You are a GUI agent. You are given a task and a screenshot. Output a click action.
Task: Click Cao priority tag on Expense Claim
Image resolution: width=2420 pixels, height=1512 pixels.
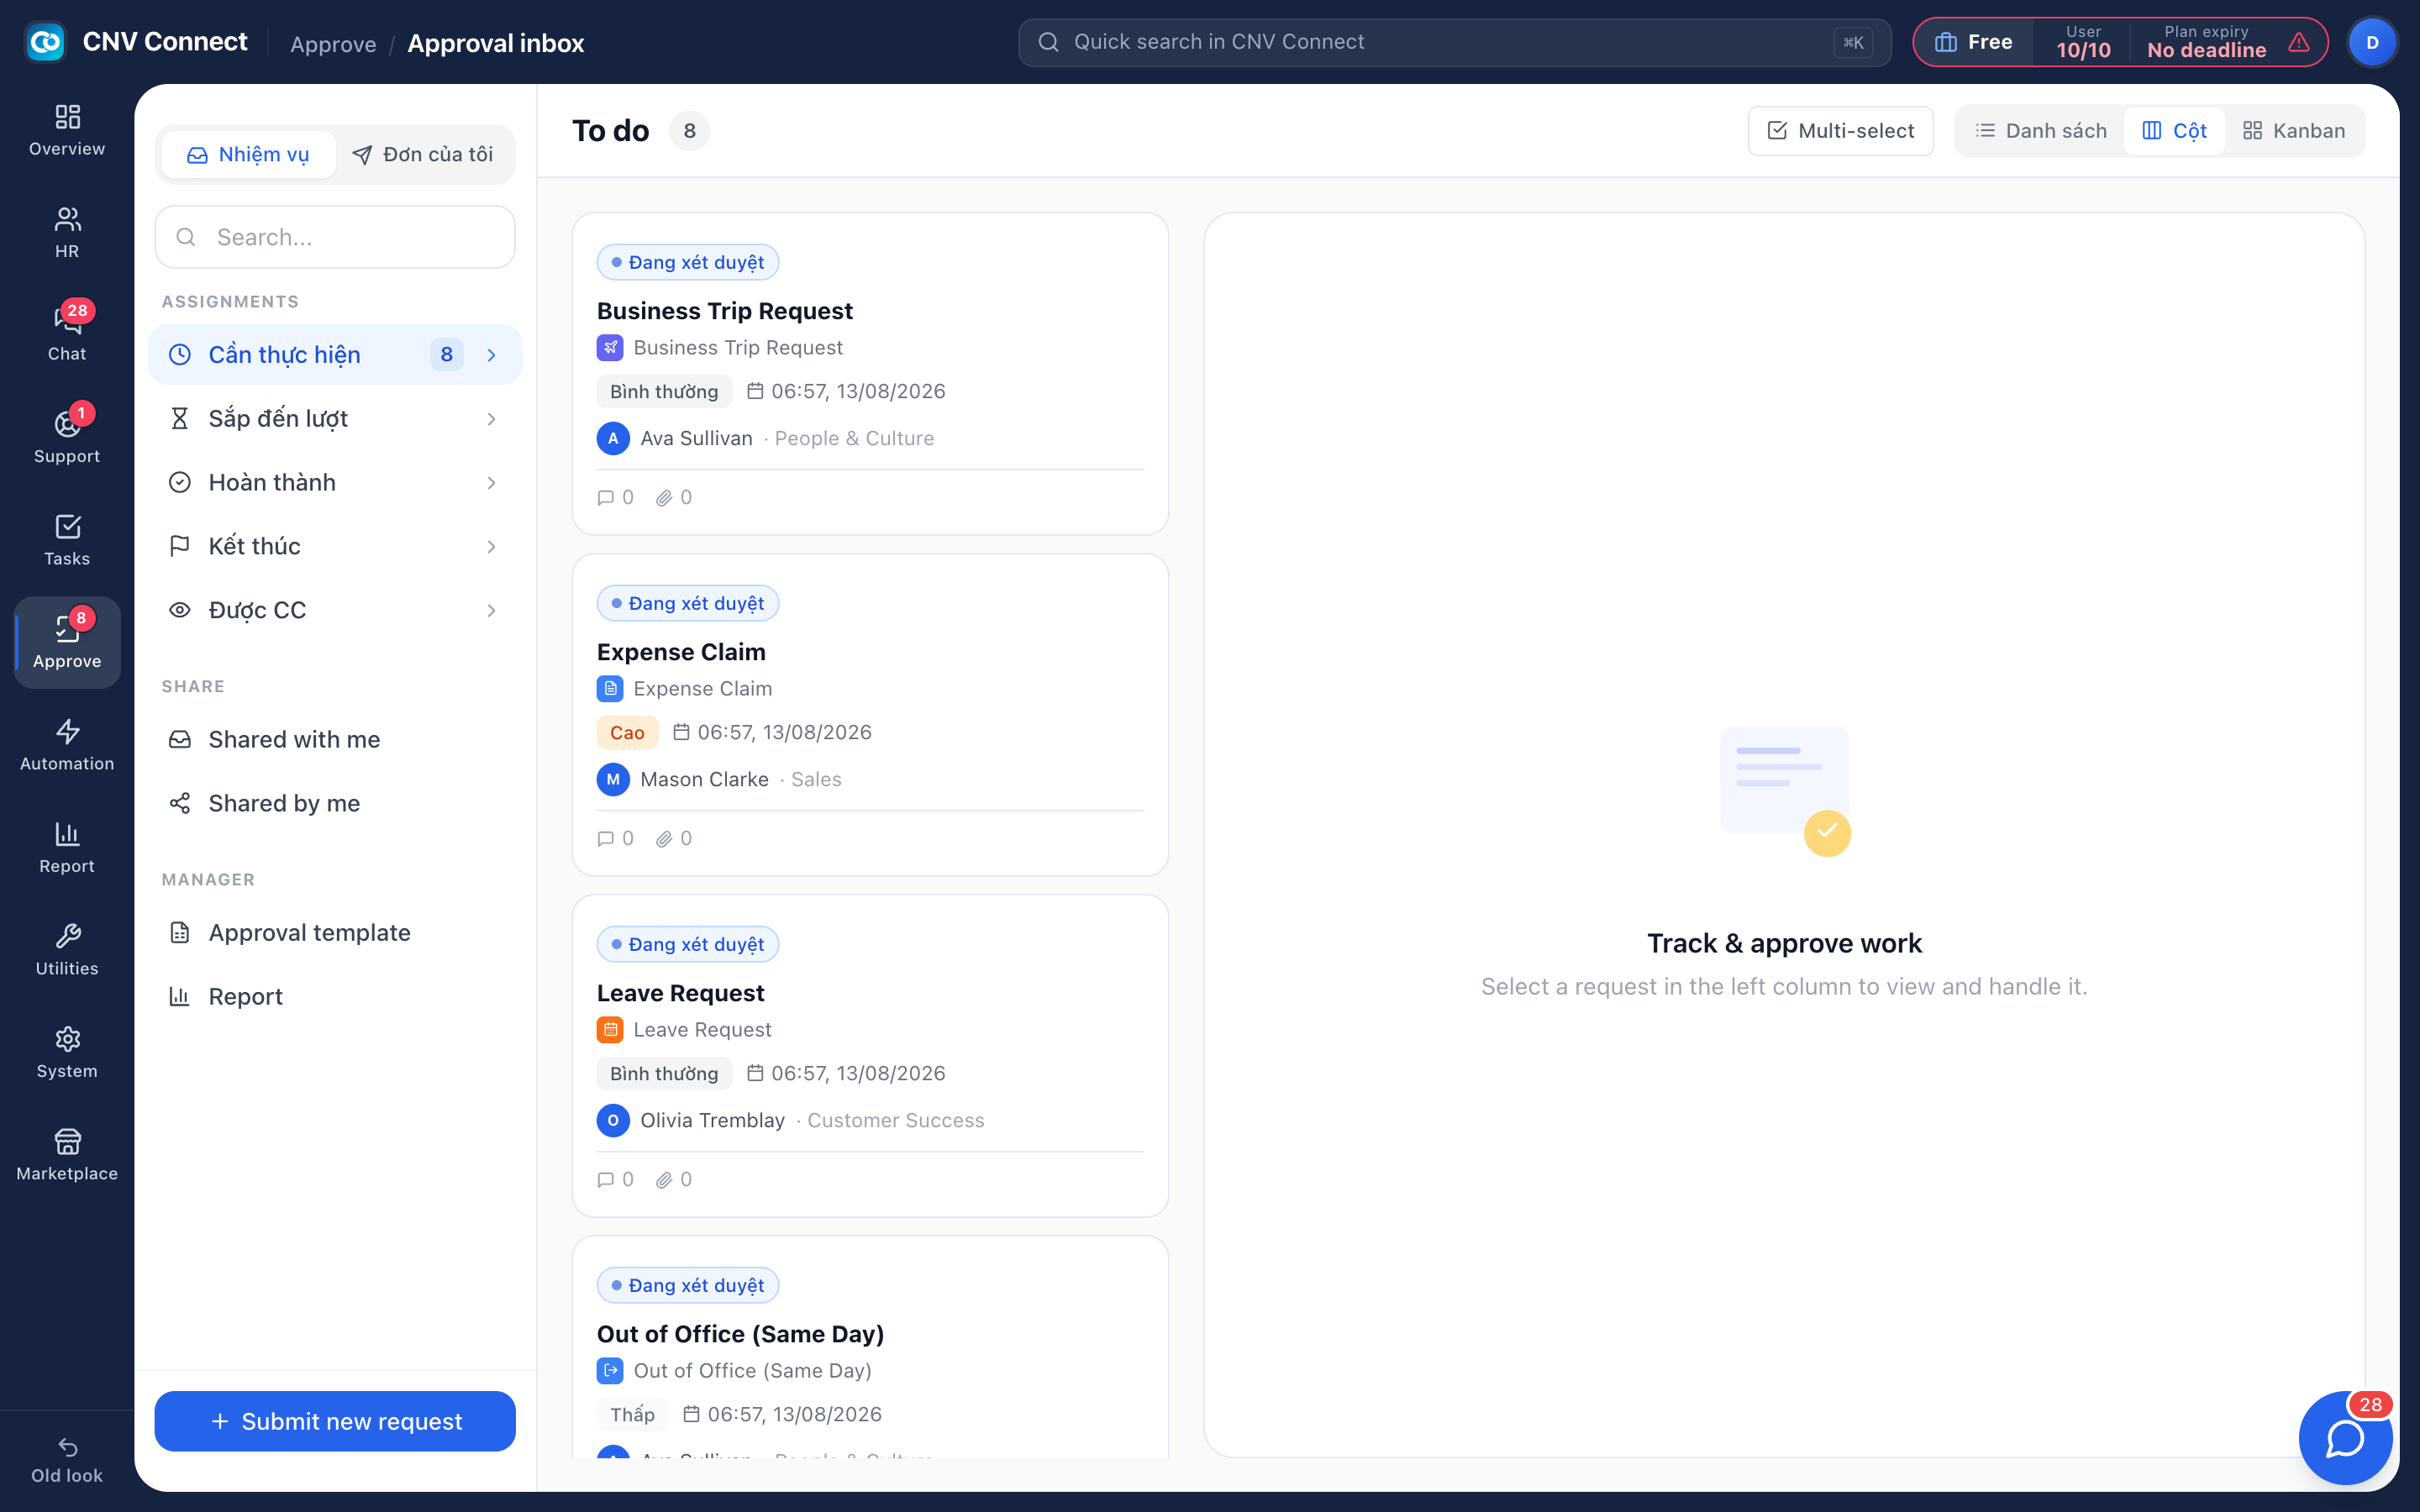pyautogui.click(x=627, y=733)
